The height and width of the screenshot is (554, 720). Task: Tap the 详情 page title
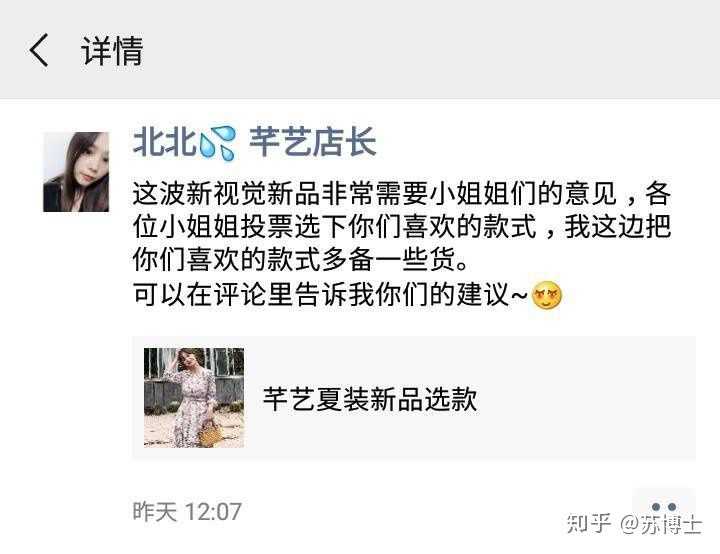click(112, 51)
